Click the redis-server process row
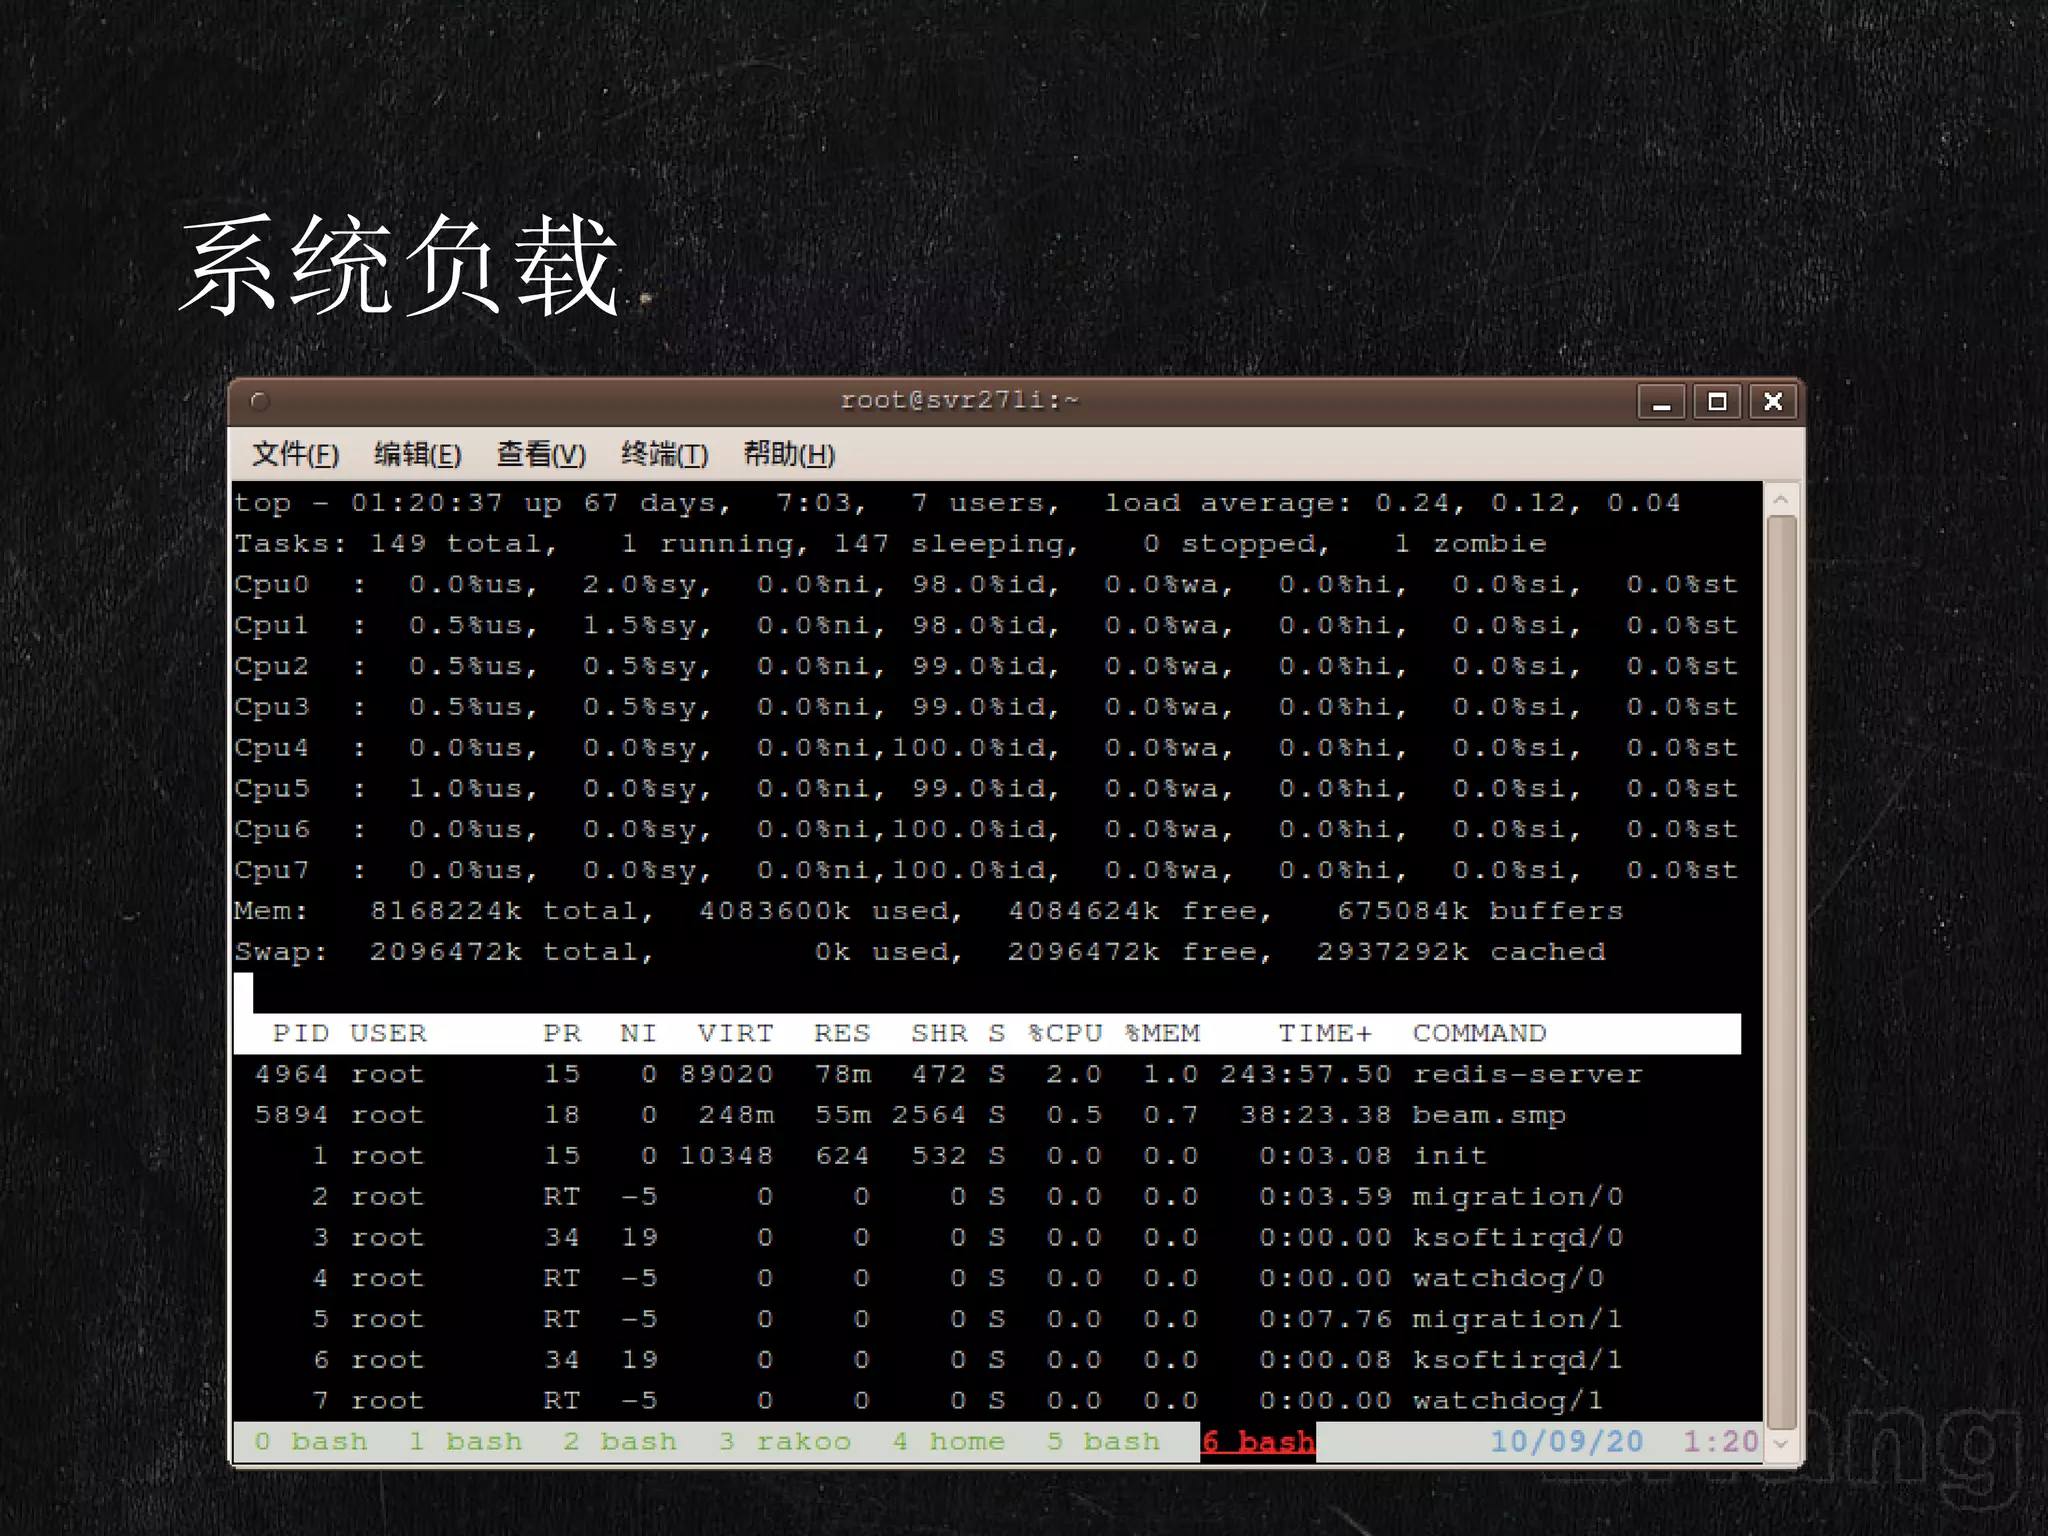2048x1536 pixels. click(x=1527, y=1075)
